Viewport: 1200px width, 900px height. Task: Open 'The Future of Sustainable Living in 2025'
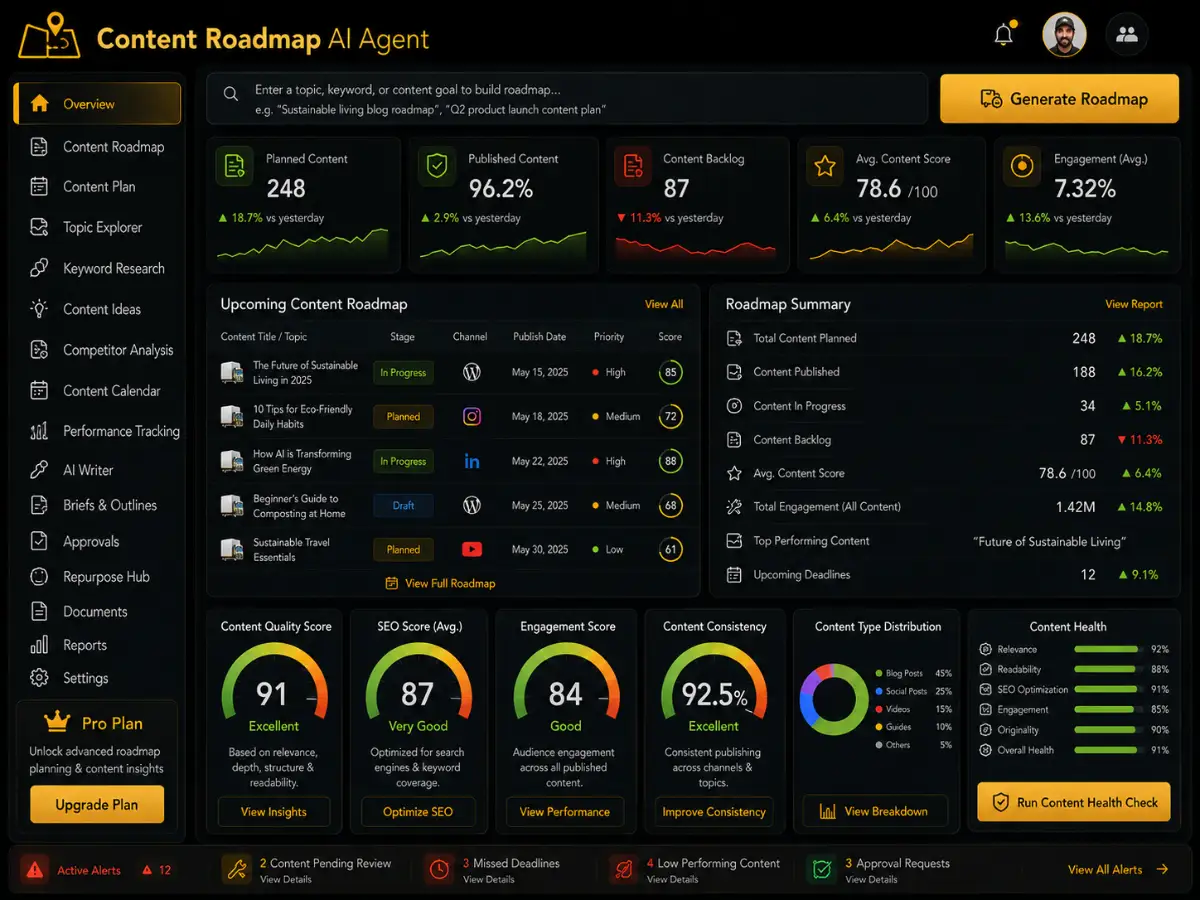pyautogui.click(x=305, y=373)
